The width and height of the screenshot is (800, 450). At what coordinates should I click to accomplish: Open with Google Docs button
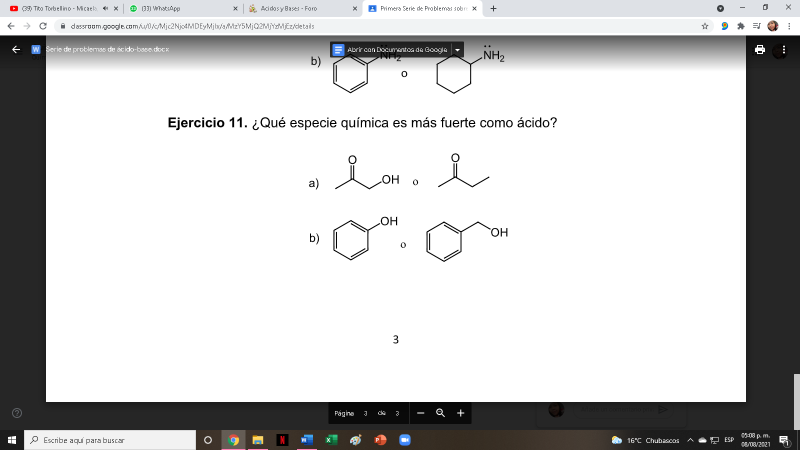(x=390, y=49)
